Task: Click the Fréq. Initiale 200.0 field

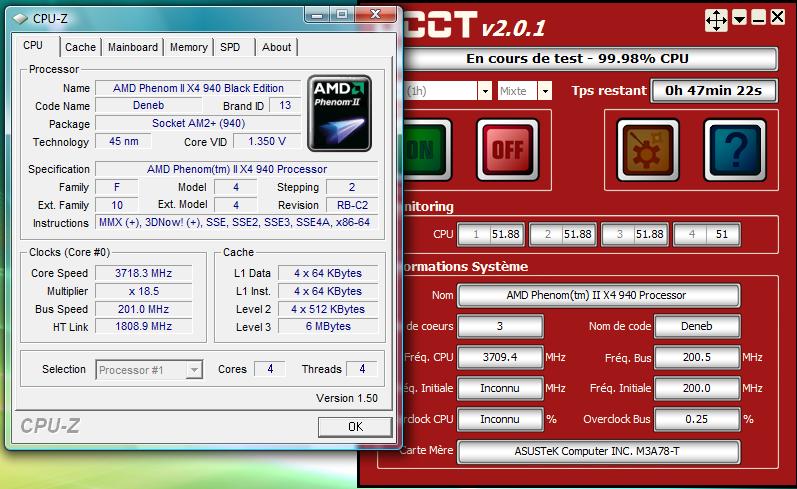Action: pyautogui.click(x=697, y=388)
